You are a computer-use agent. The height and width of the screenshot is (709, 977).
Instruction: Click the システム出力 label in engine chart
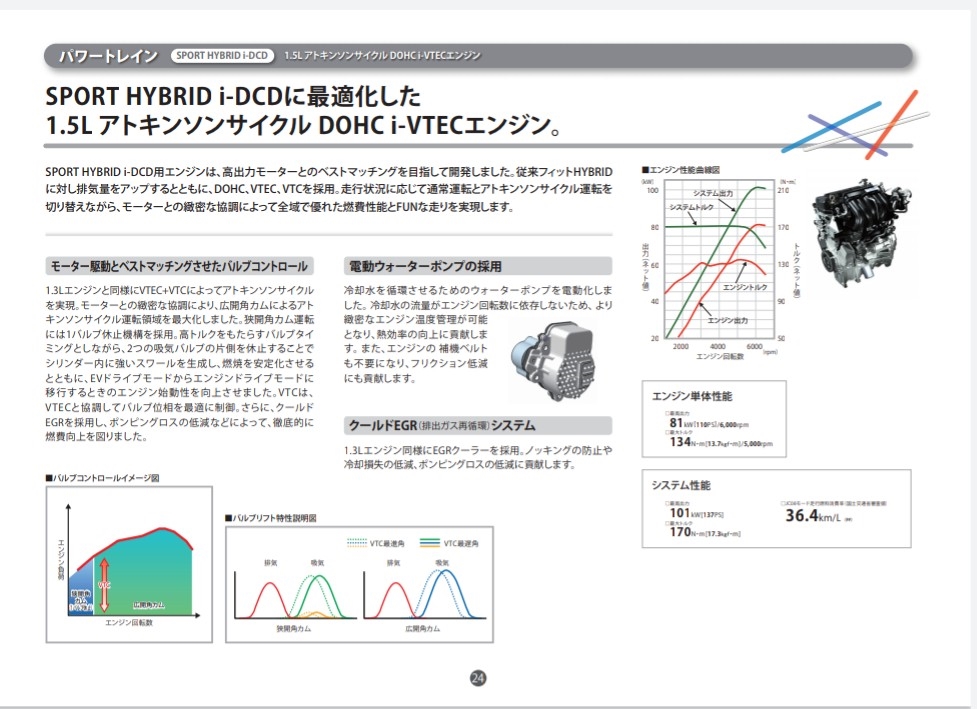pos(713,193)
